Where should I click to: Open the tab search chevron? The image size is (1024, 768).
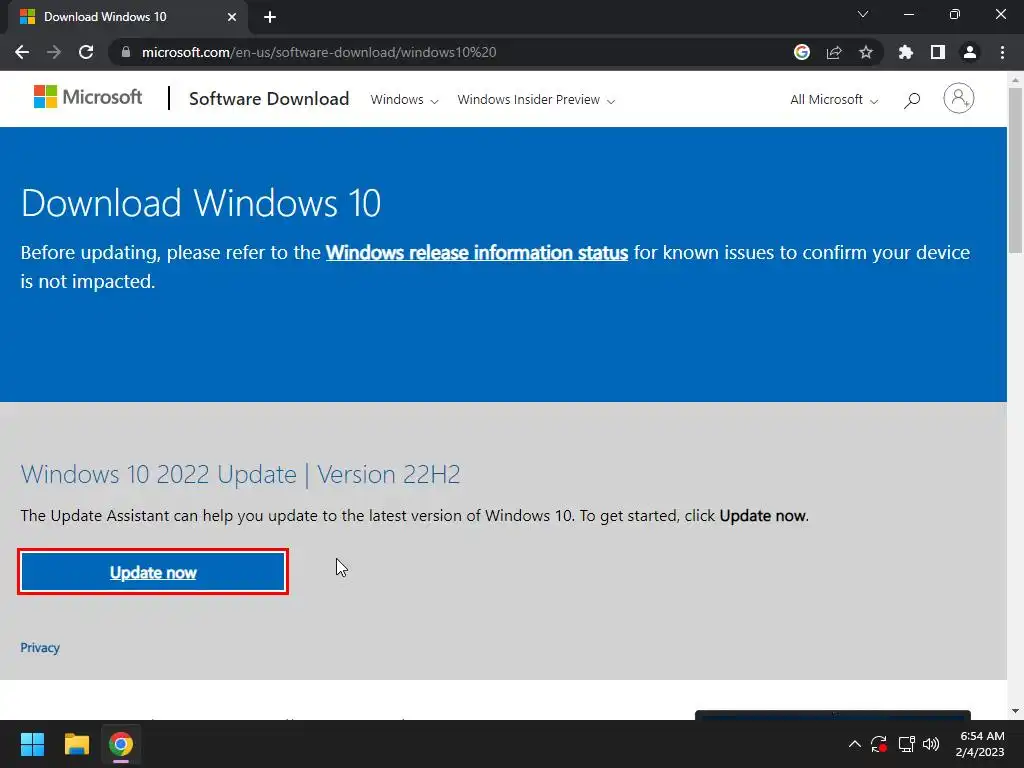click(x=863, y=14)
